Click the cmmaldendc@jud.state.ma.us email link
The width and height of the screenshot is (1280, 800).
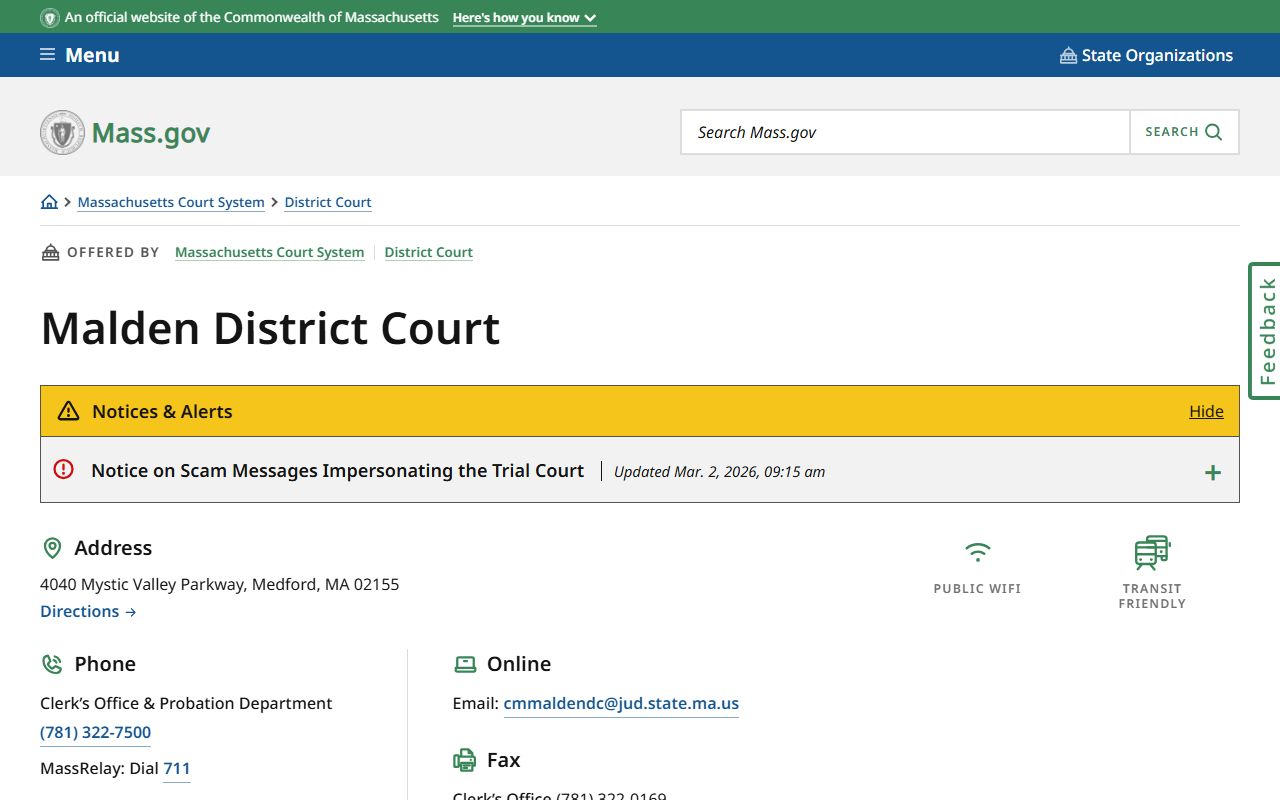[x=621, y=703]
